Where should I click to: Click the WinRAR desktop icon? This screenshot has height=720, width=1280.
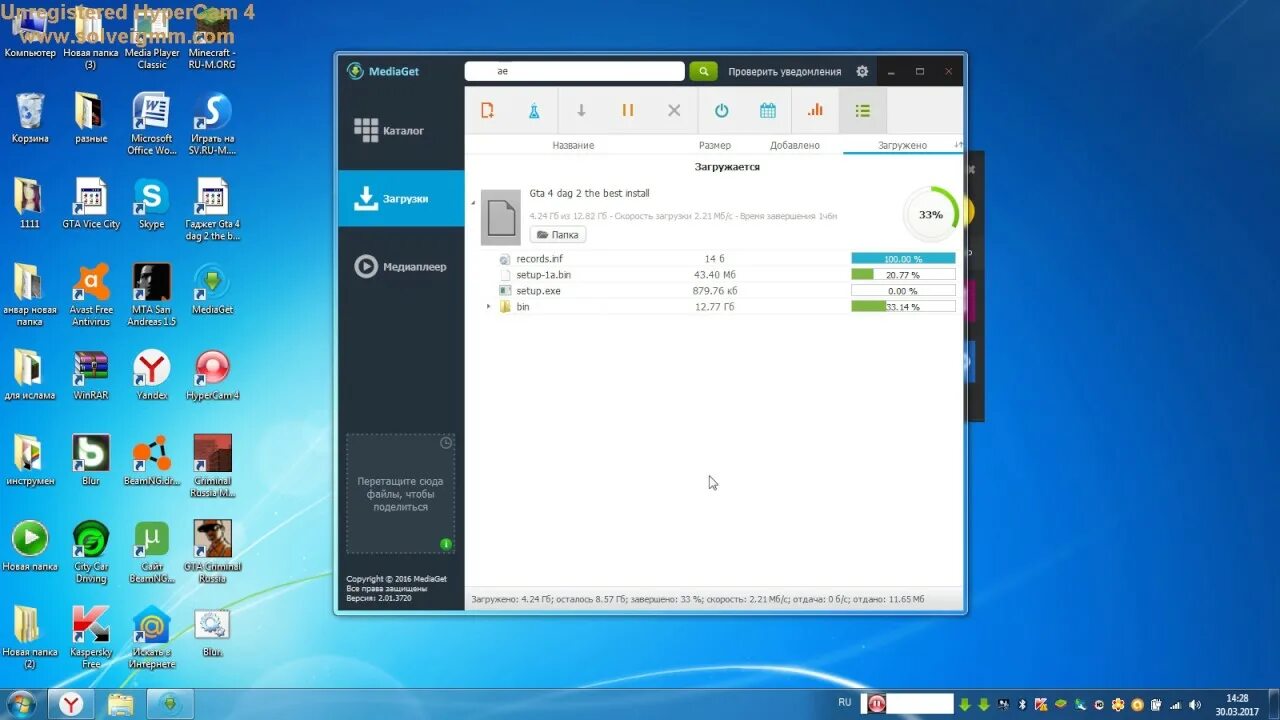tap(91, 375)
